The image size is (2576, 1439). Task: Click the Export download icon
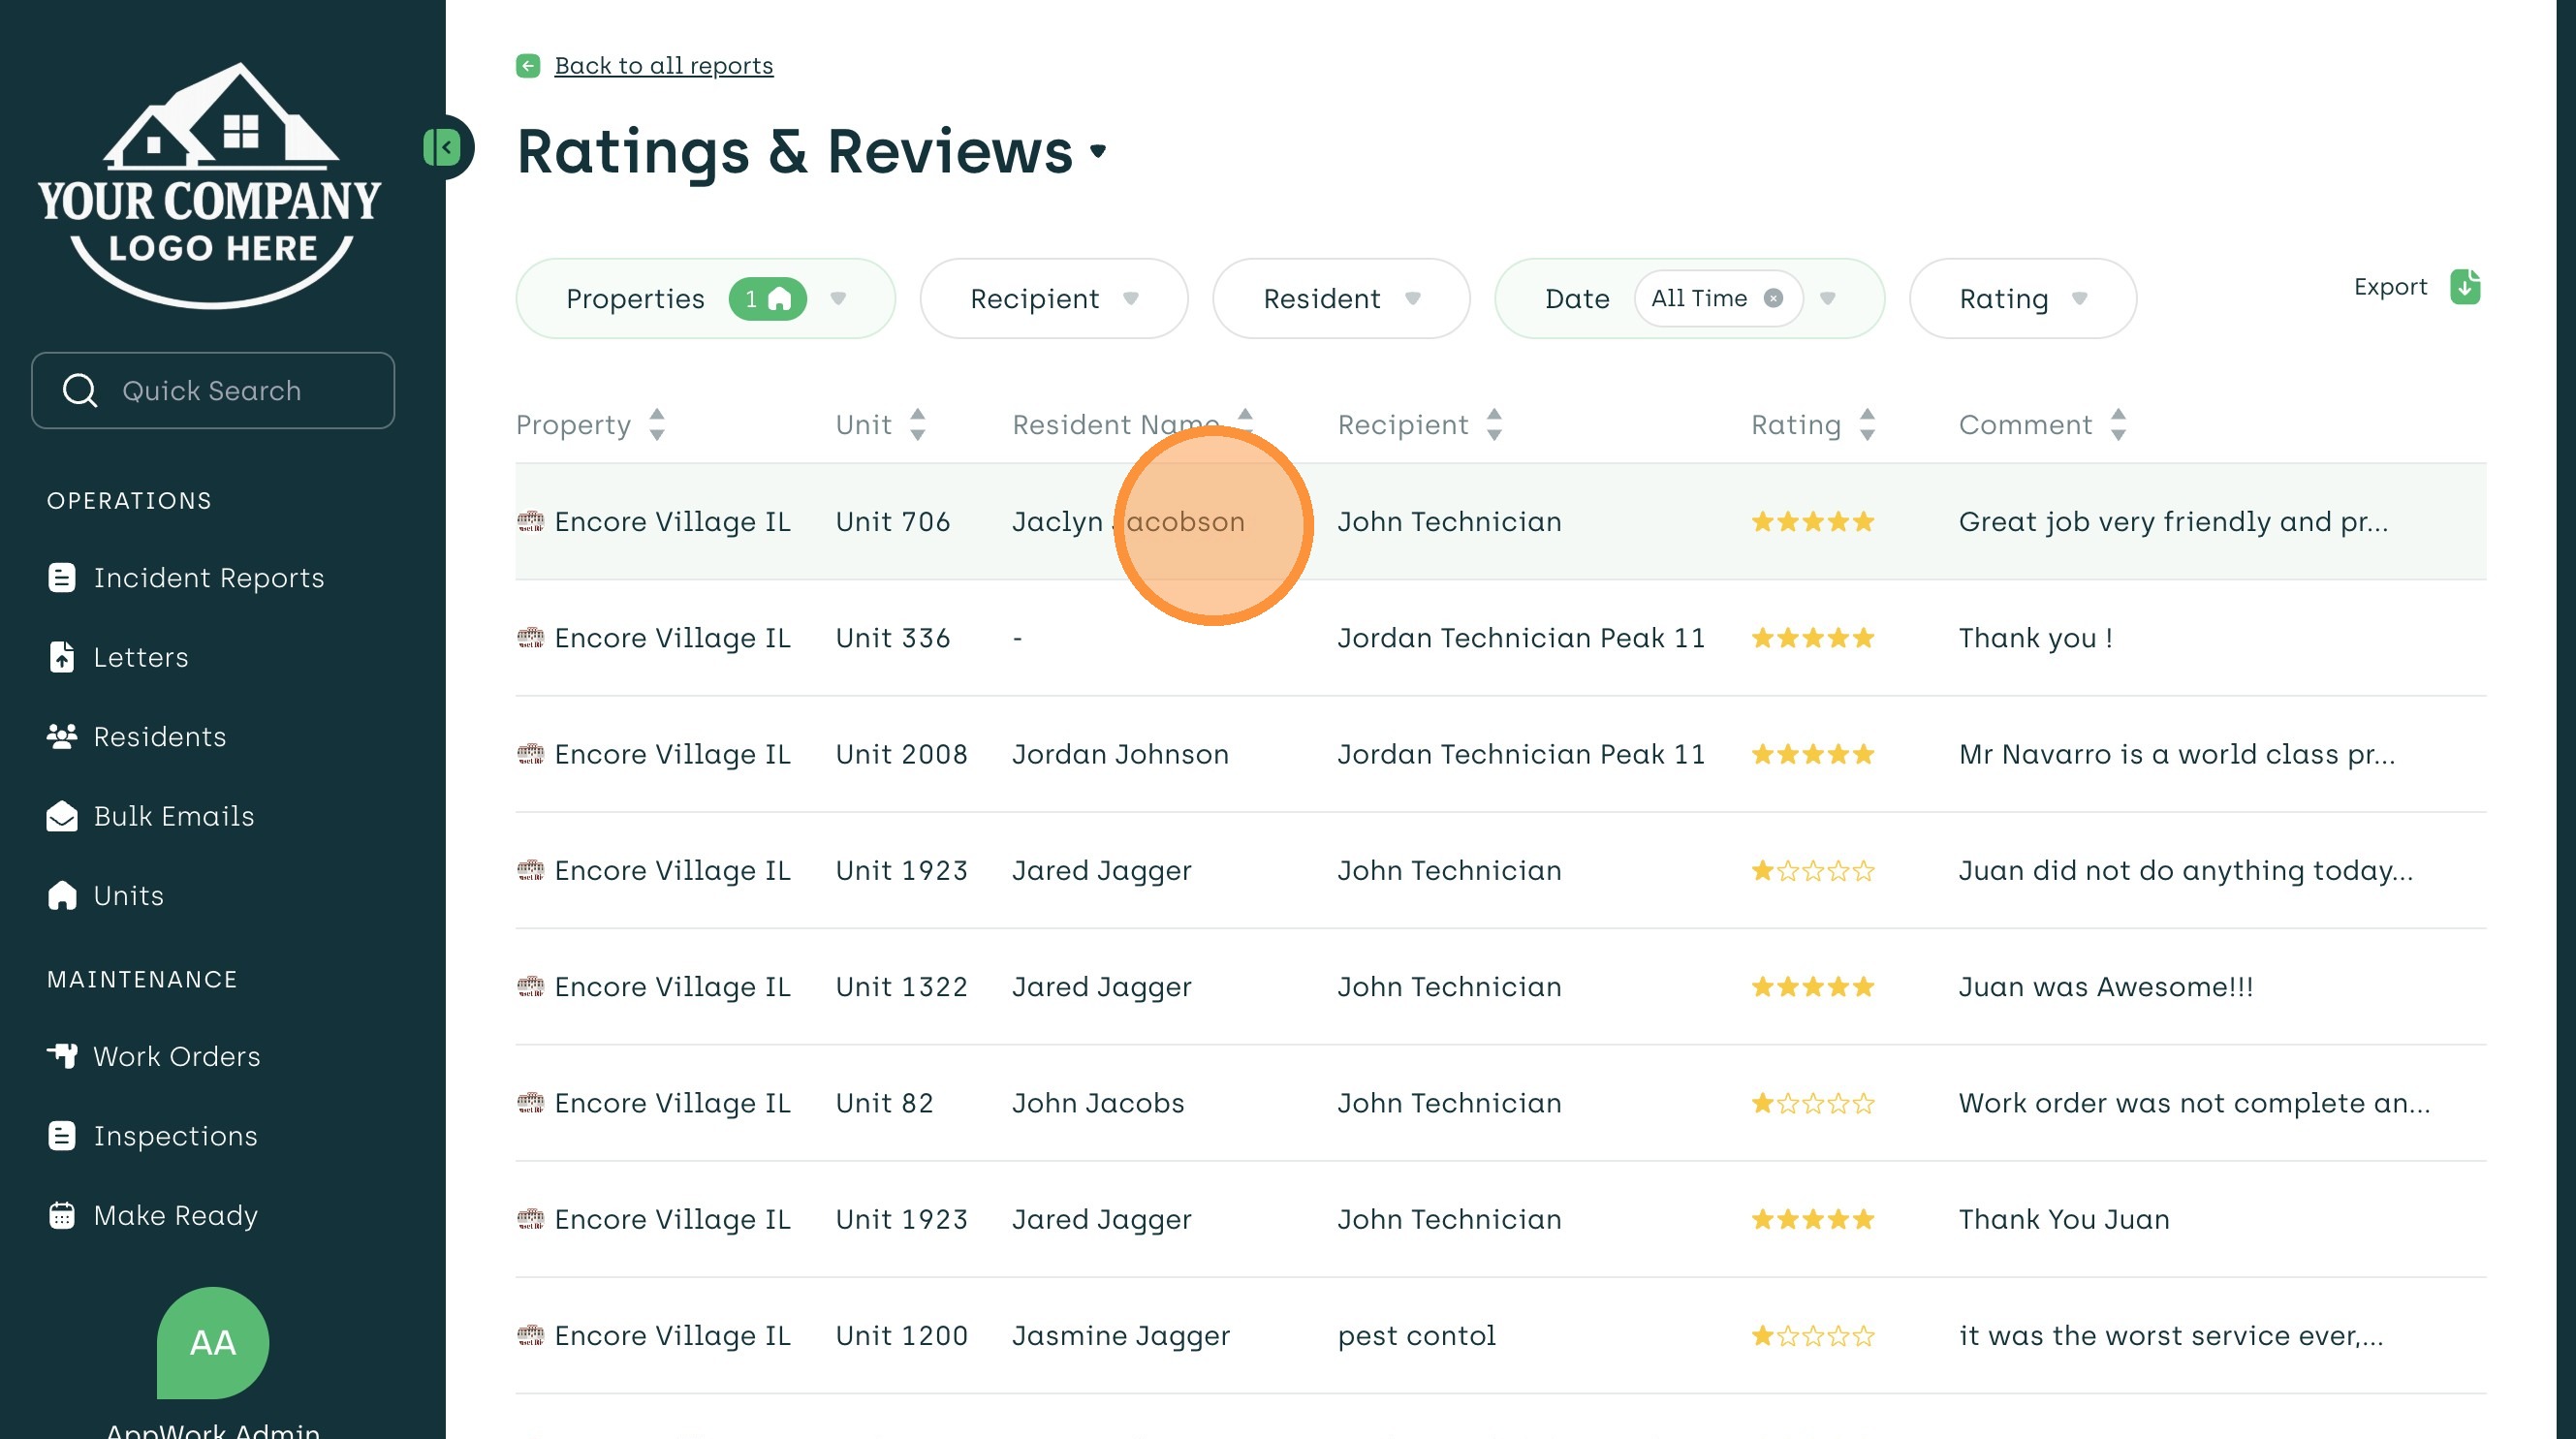point(2464,287)
